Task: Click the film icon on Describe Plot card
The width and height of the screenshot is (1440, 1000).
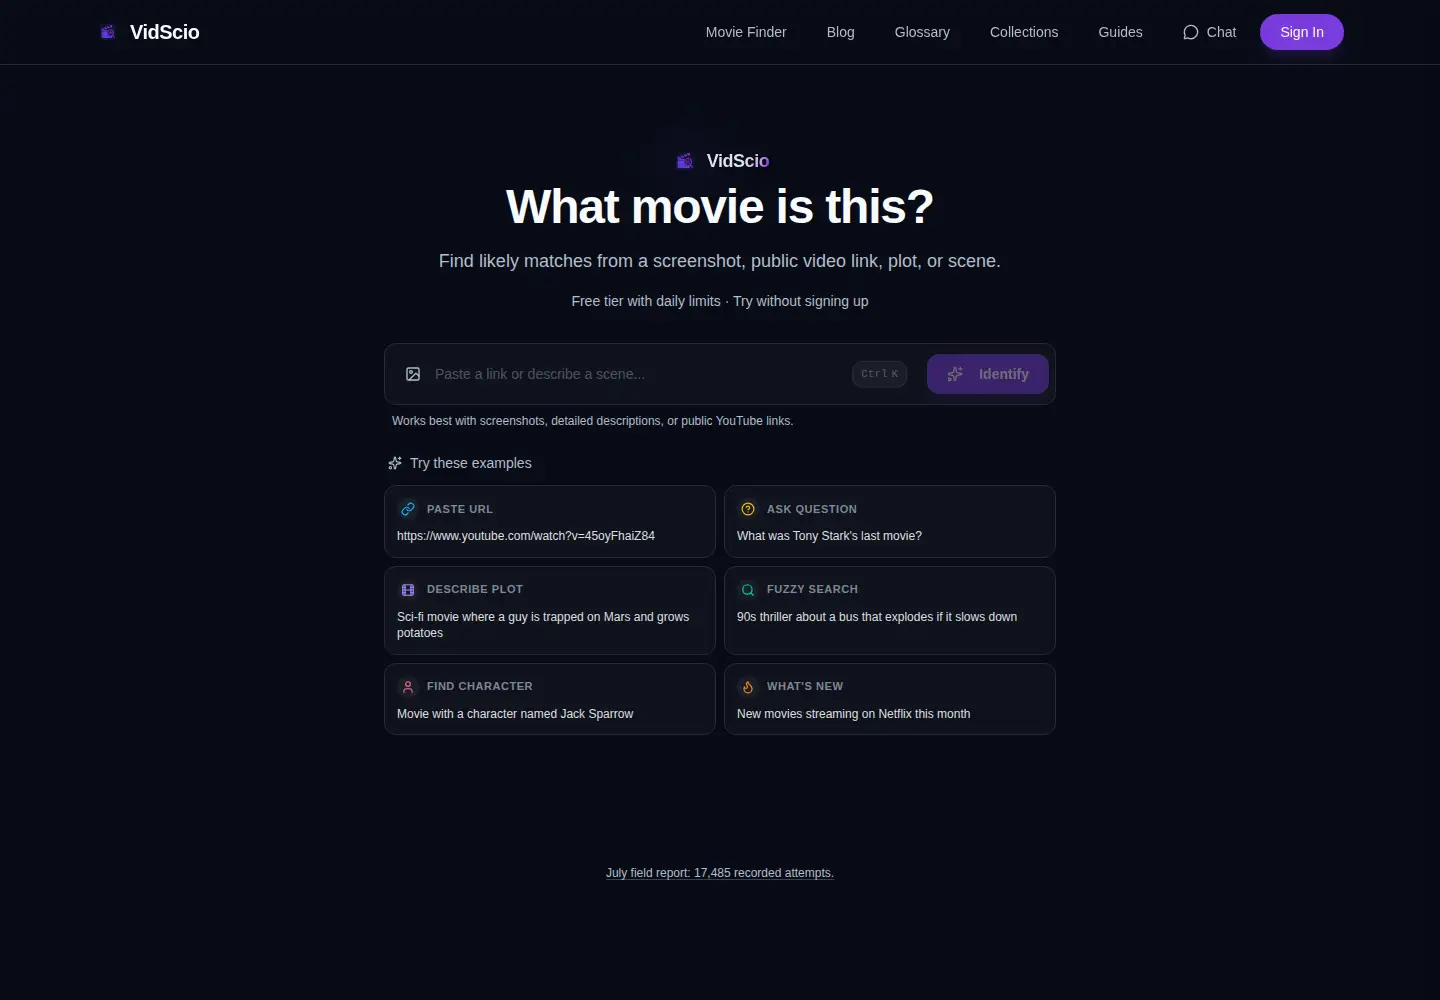Action: point(408,590)
